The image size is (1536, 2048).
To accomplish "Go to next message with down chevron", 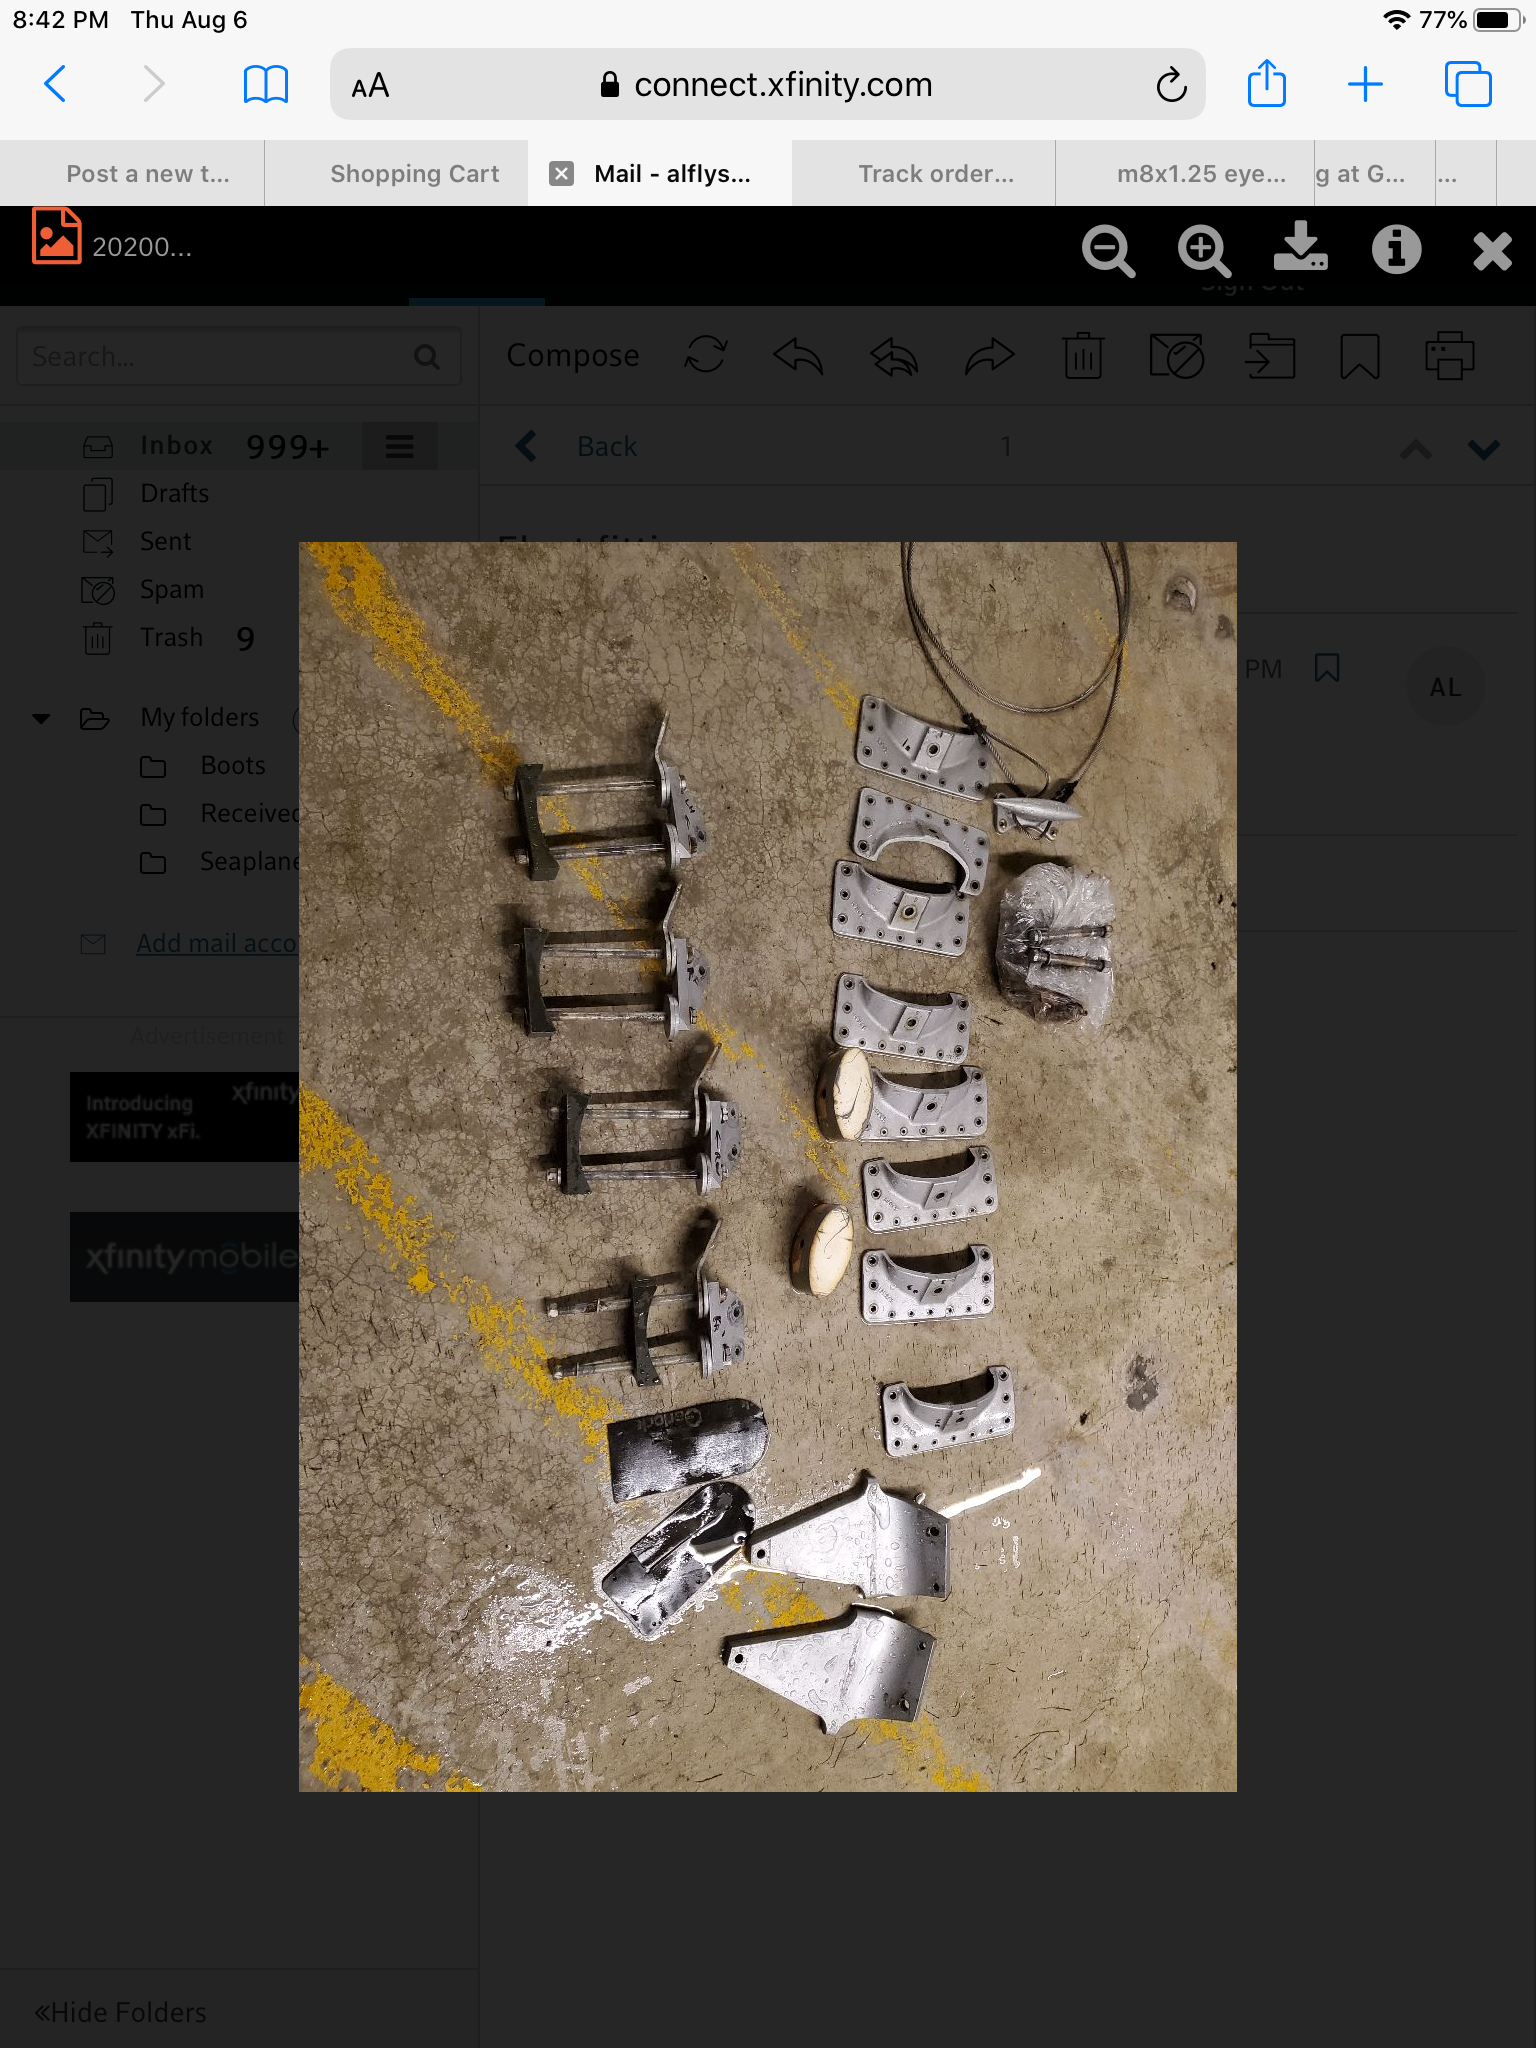I will coord(1483,449).
